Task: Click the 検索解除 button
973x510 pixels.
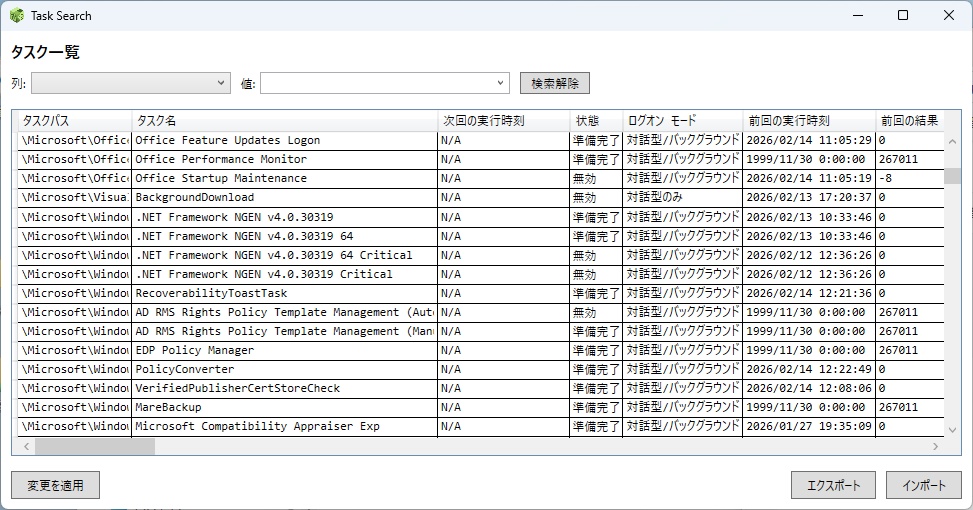Action: pyautogui.click(x=555, y=83)
